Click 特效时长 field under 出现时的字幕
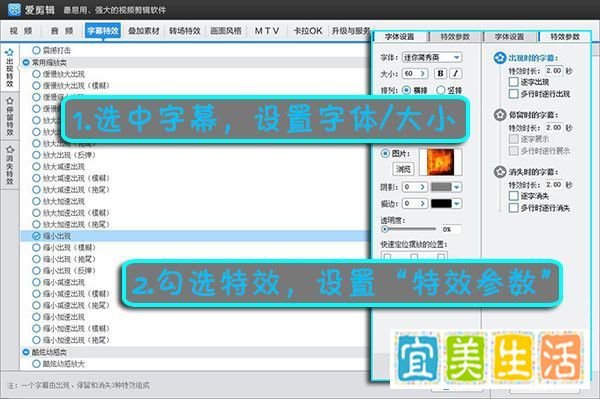The width and height of the screenshot is (600, 399). 554,71
